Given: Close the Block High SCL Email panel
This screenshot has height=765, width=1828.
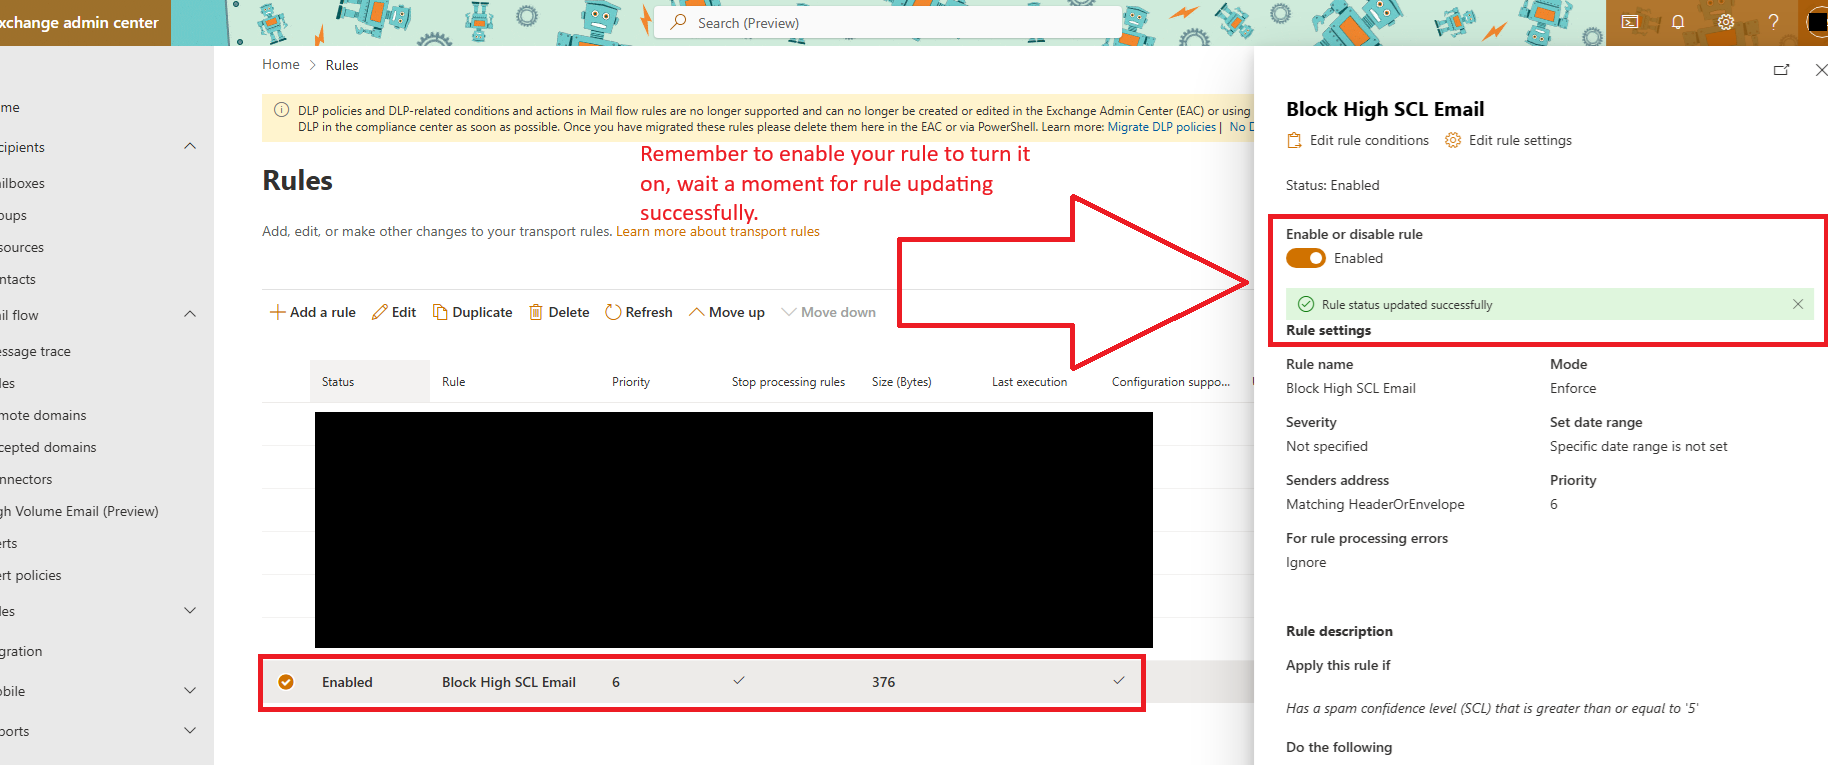Looking at the screenshot, I should click(1821, 70).
